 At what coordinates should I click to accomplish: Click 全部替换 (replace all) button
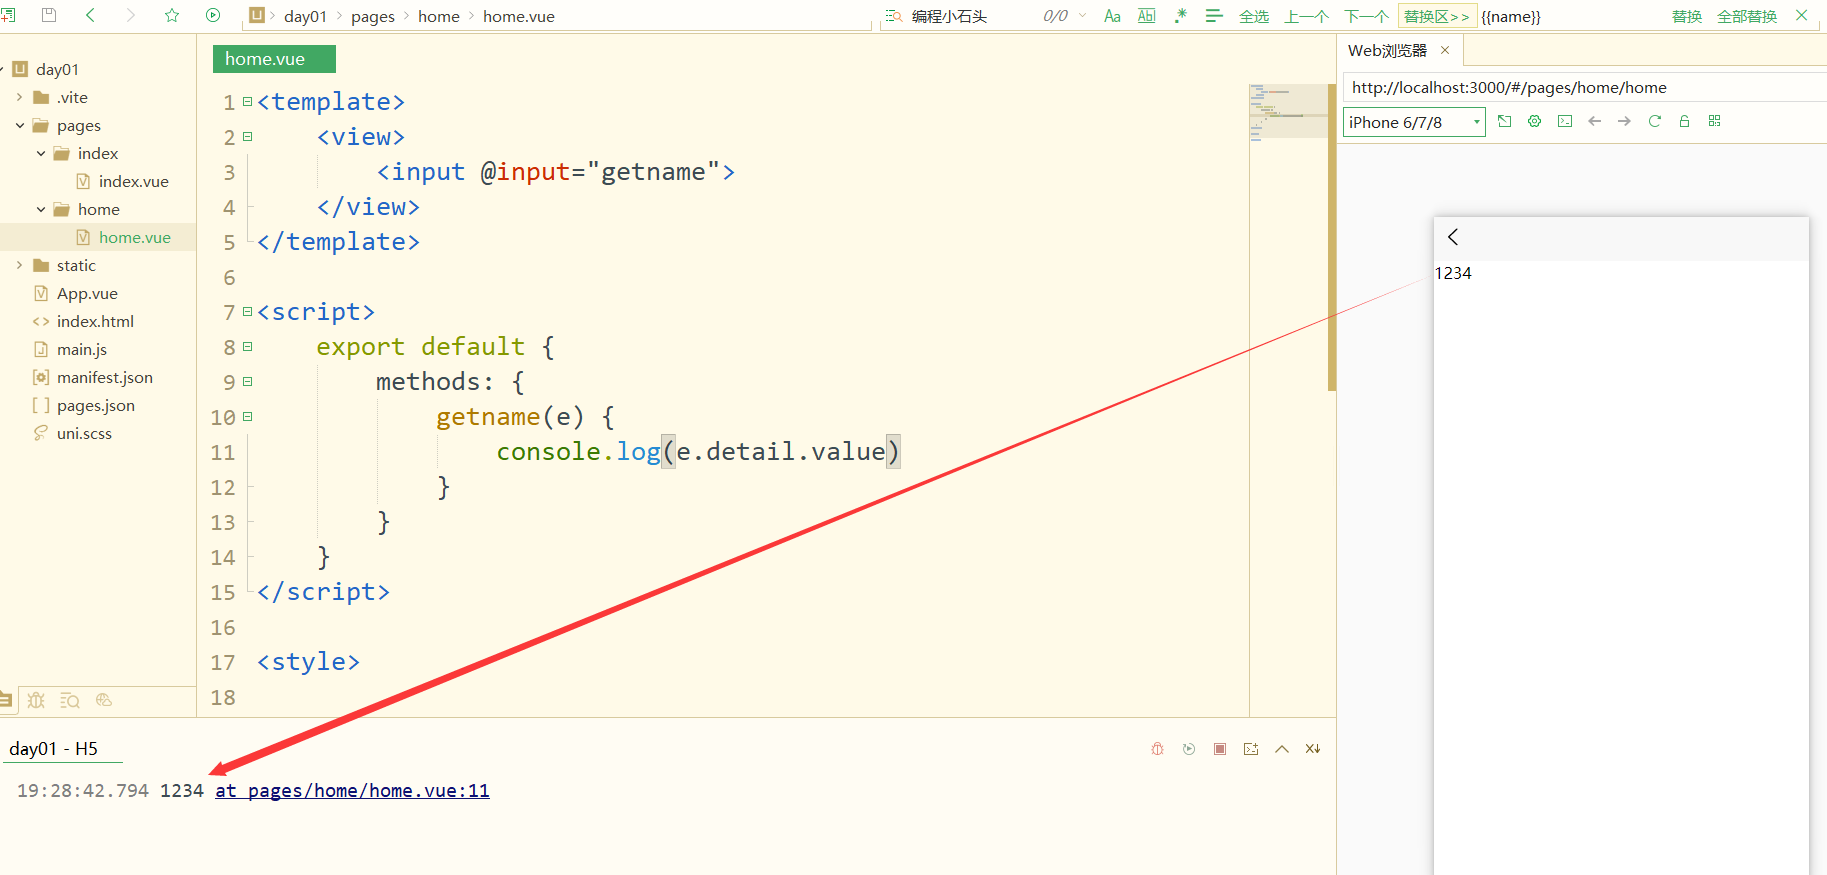1747,16
